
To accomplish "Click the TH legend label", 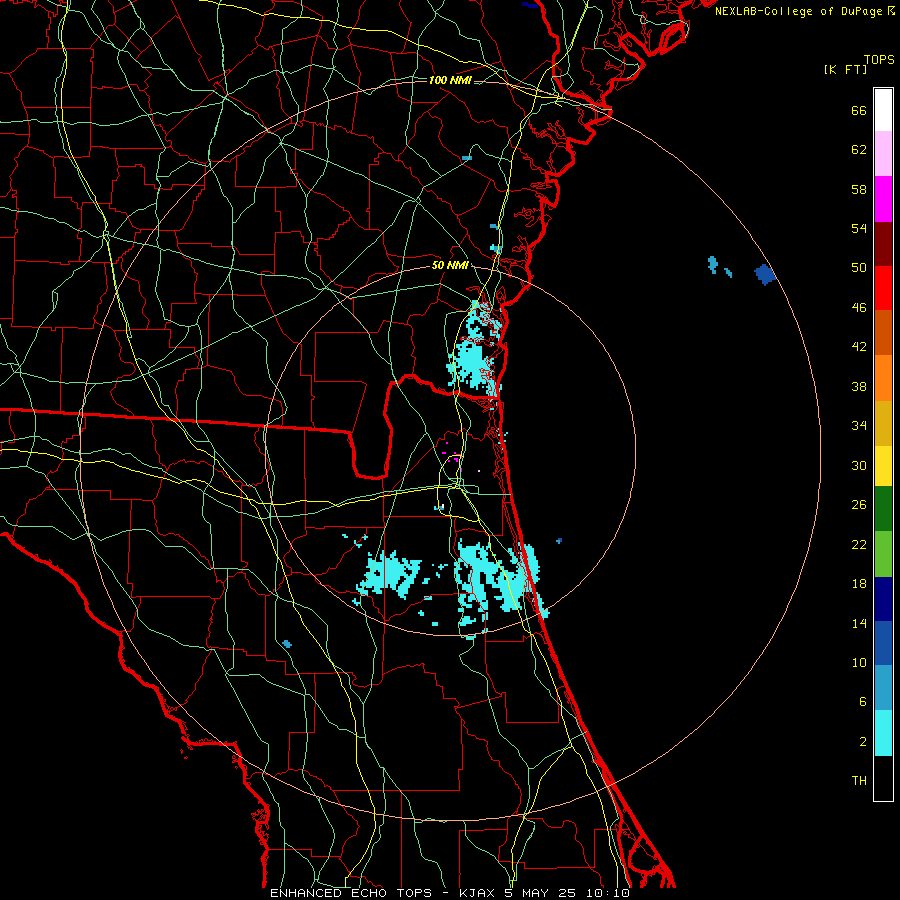I will pyautogui.click(x=859, y=781).
